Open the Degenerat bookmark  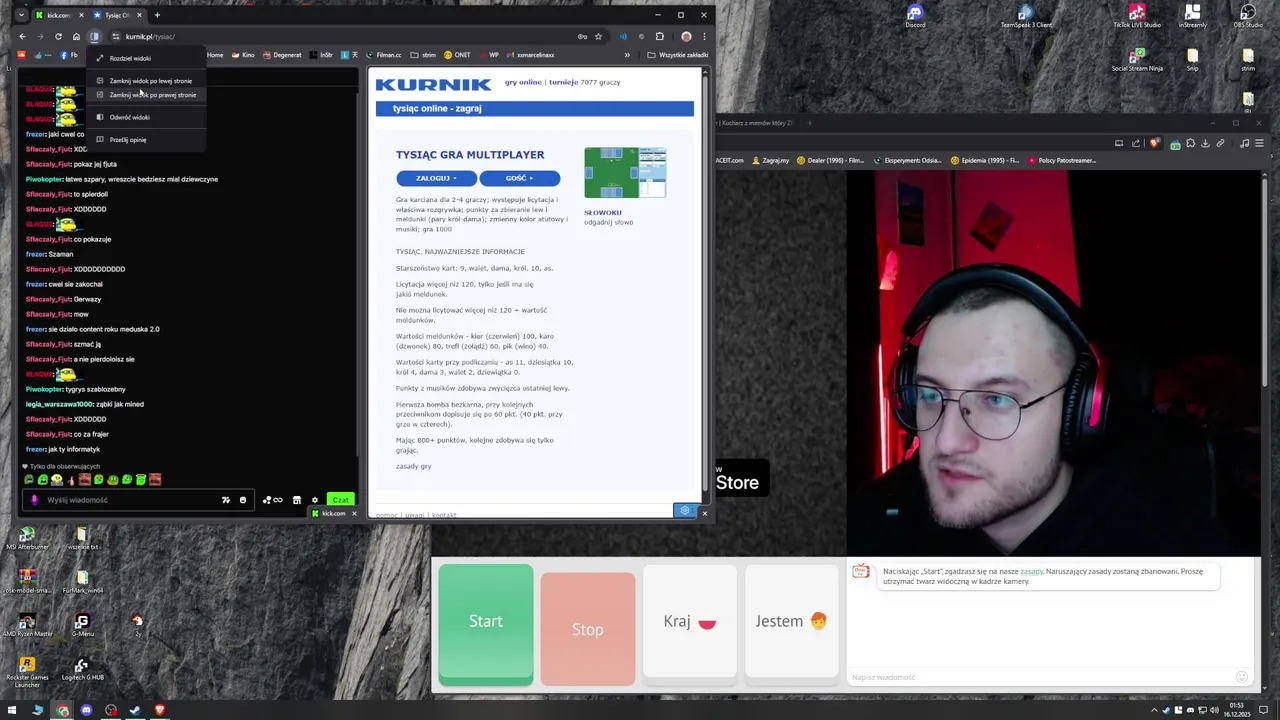pos(281,55)
